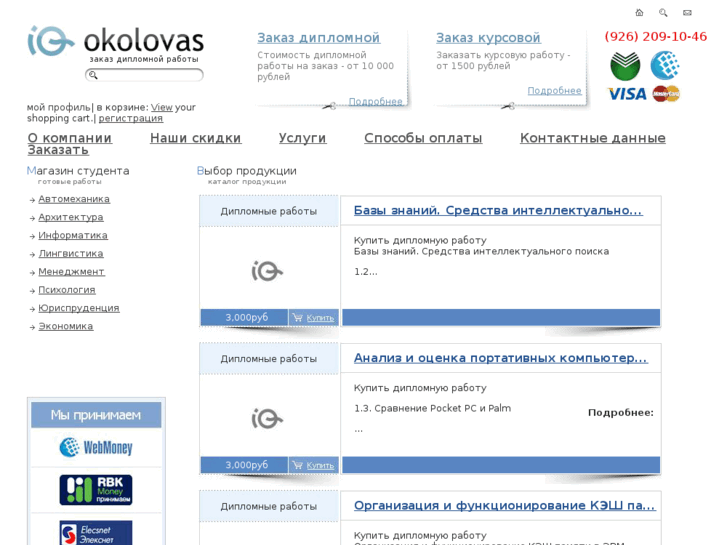Click the RBK Money banner
Image resolution: width=727 pixels, height=545 pixels.
(96, 490)
